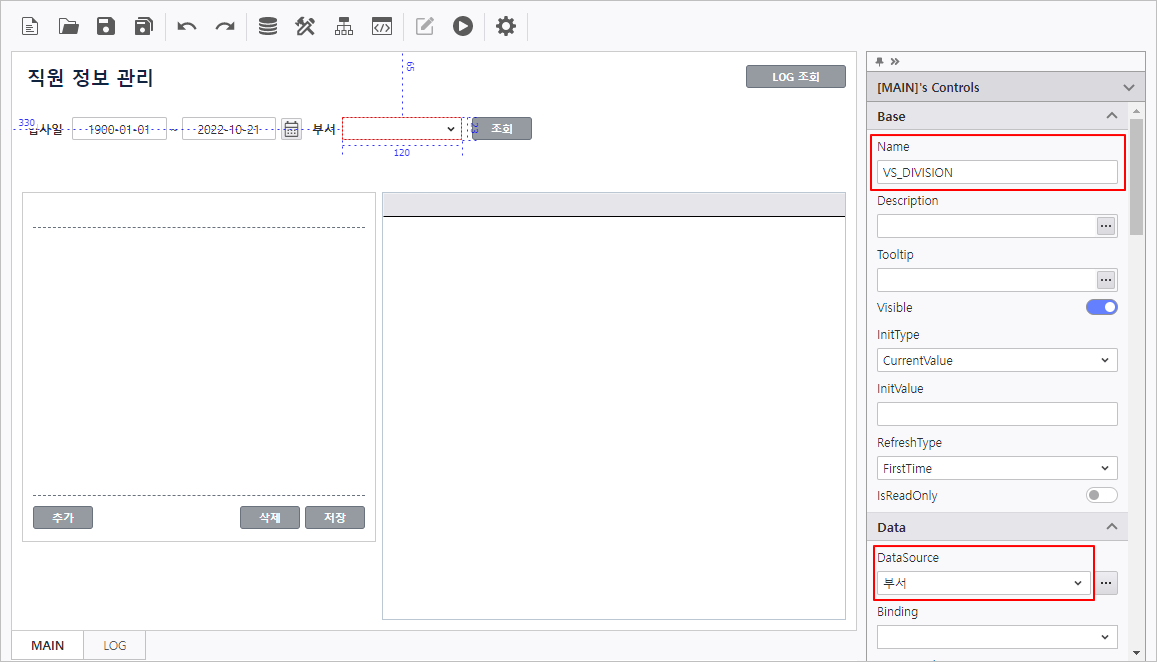Click the Name input field
The height and width of the screenshot is (662, 1157).
coord(996,172)
